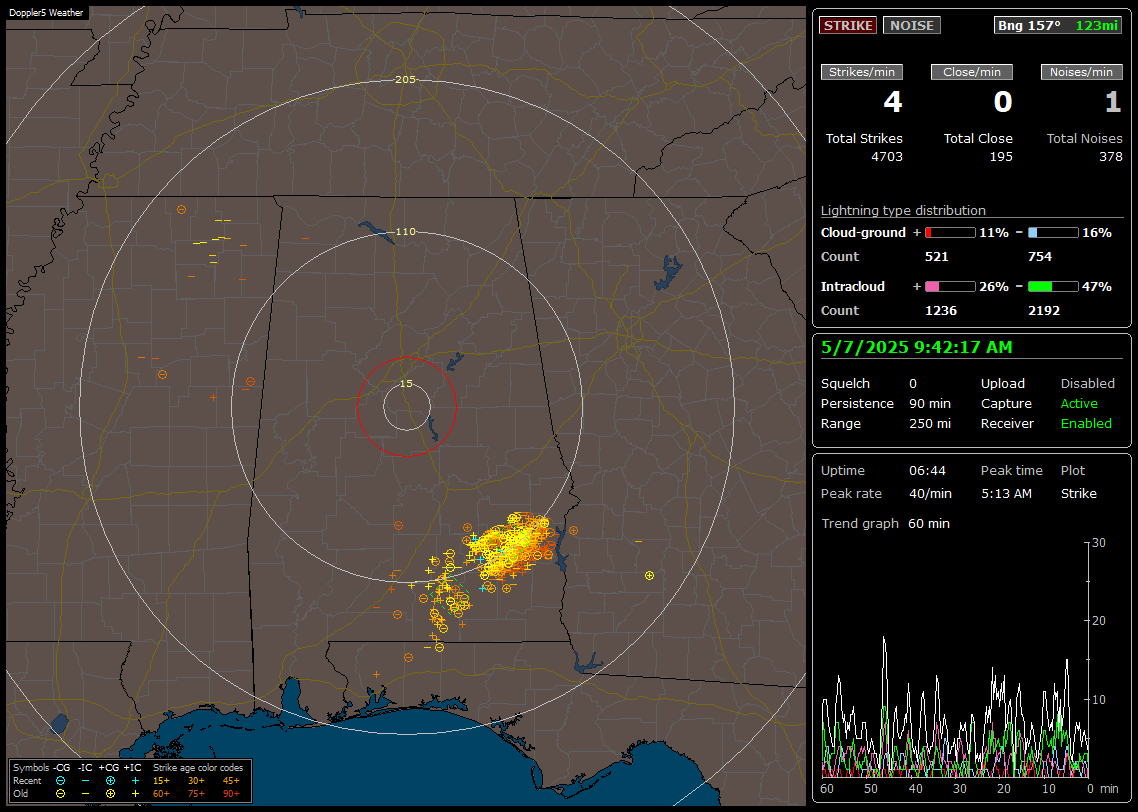Click the Upload status Disabled

click(x=1087, y=384)
